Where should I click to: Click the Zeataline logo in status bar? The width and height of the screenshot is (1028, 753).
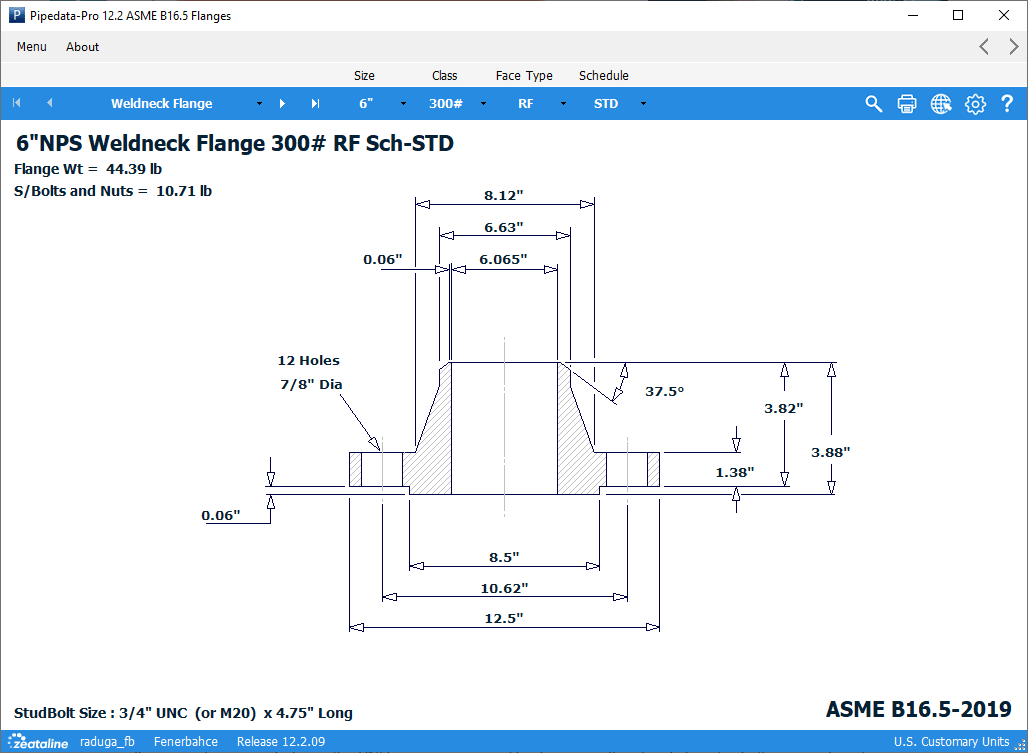[x=37, y=741]
